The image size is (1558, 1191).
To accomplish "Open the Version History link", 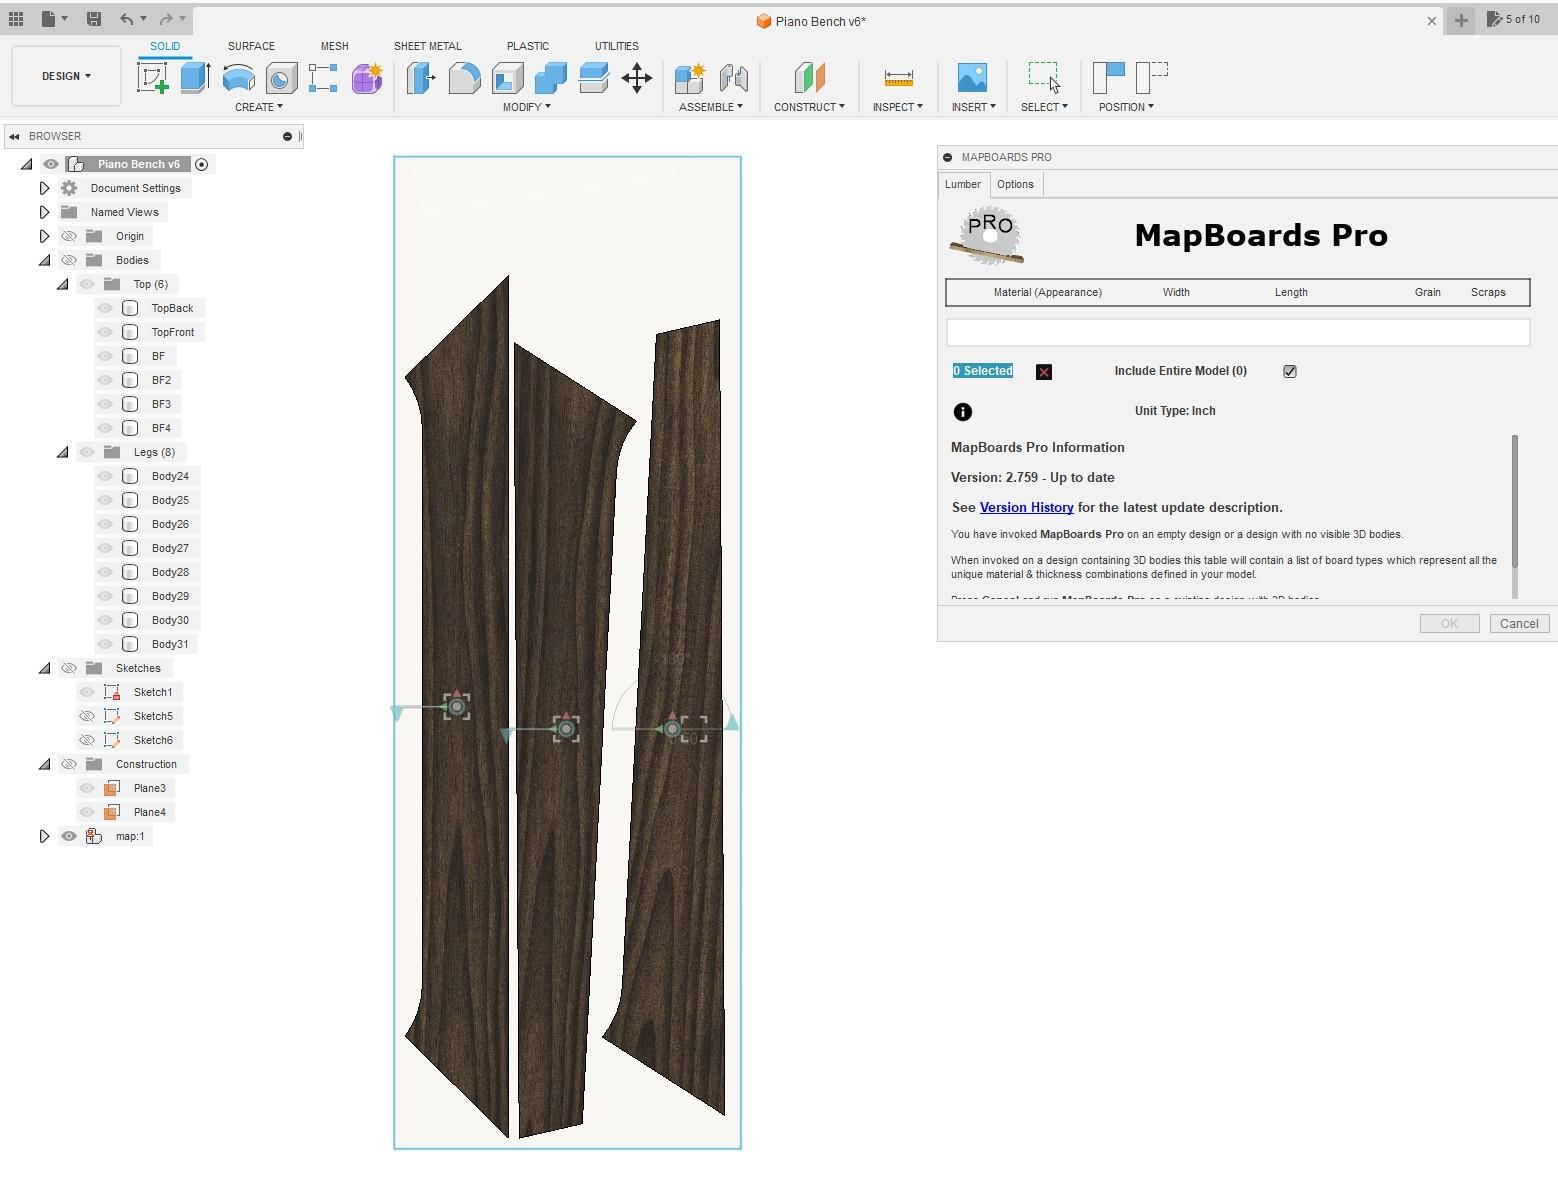I will point(1026,507).
